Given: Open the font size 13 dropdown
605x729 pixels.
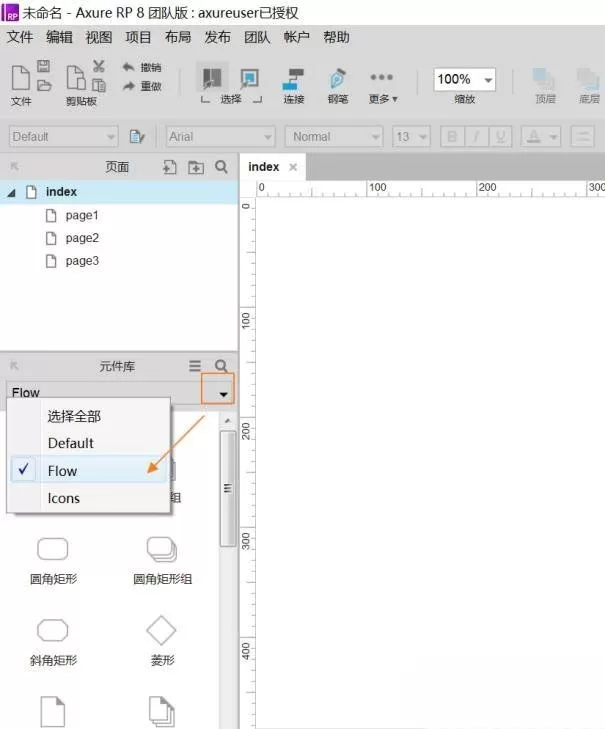Looking at the screenshot, I should [411, 137].
